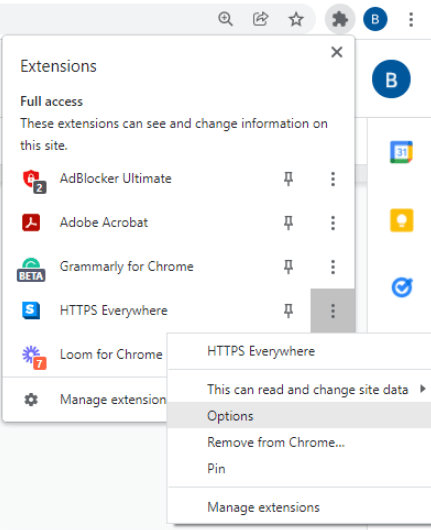Open more actions for Adobe Acrobat
Screen dimensions: 431x530
click(333, 223)
